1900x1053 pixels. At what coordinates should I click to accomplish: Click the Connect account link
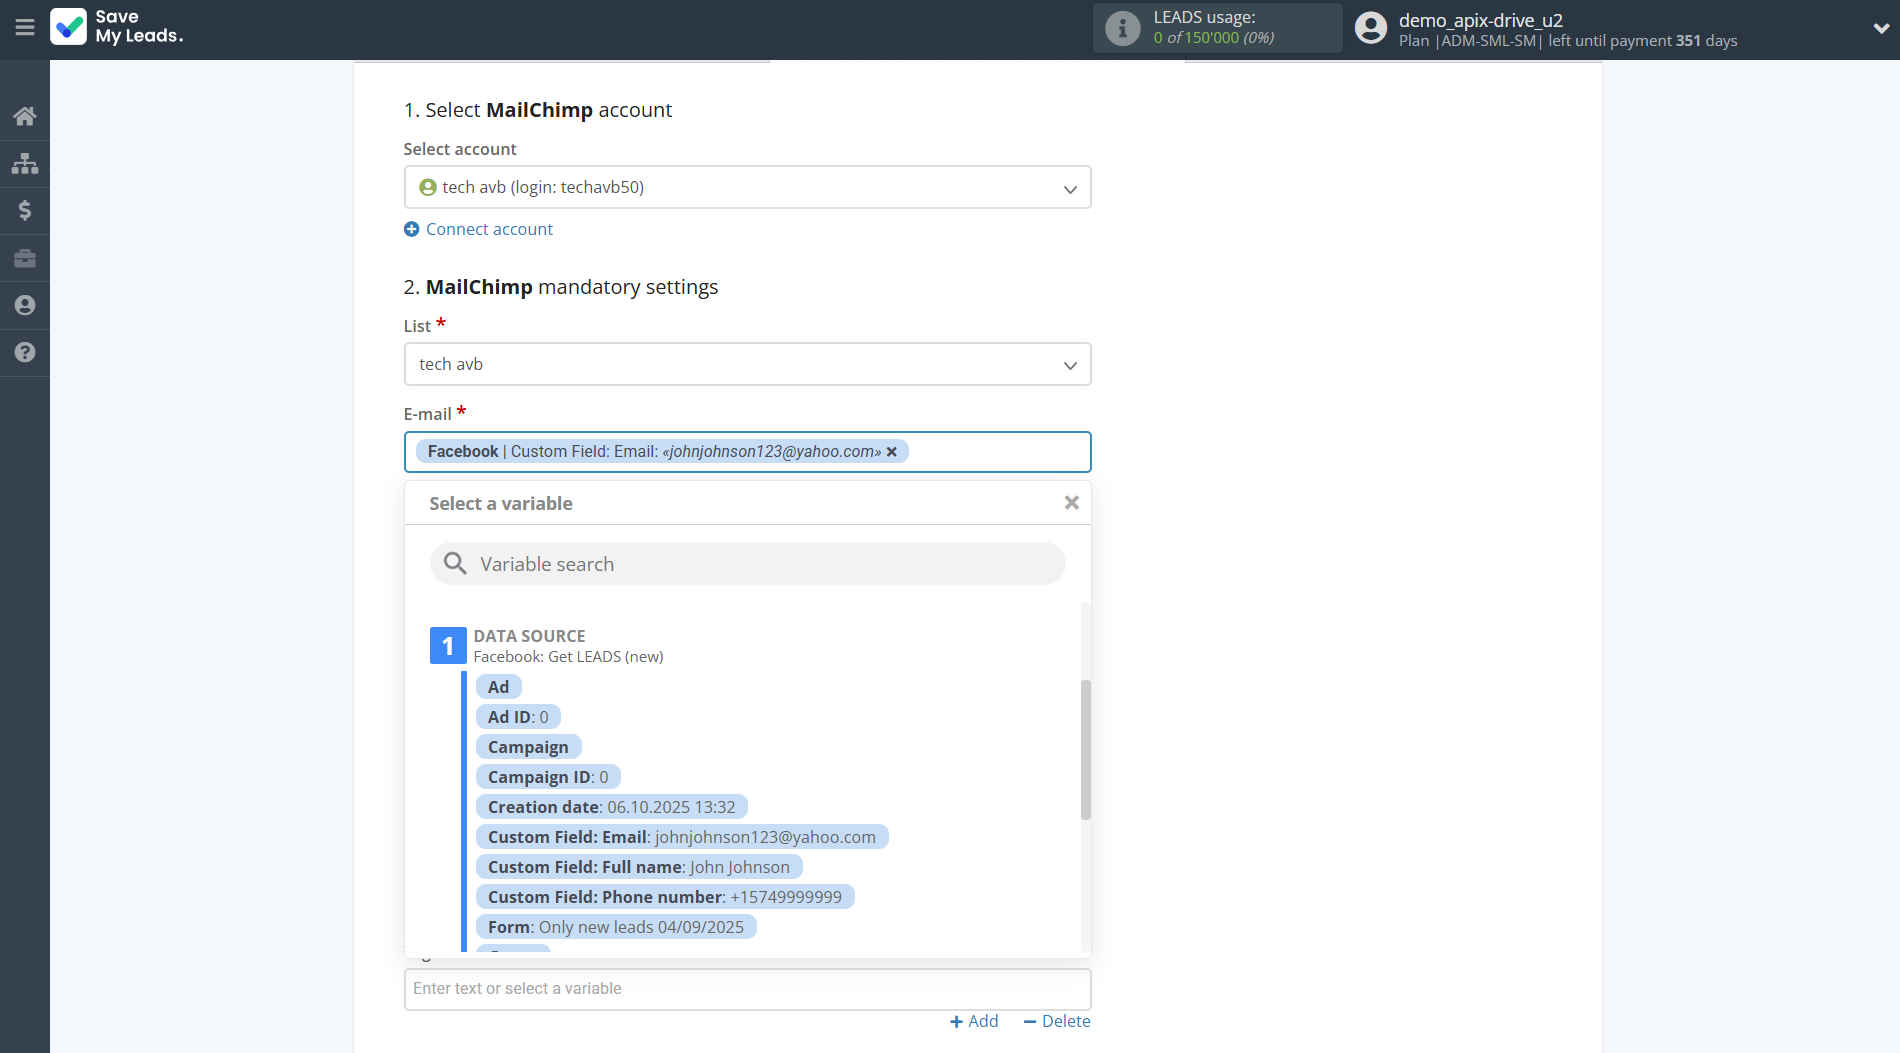pyautogui.click(x=489, y=229)
